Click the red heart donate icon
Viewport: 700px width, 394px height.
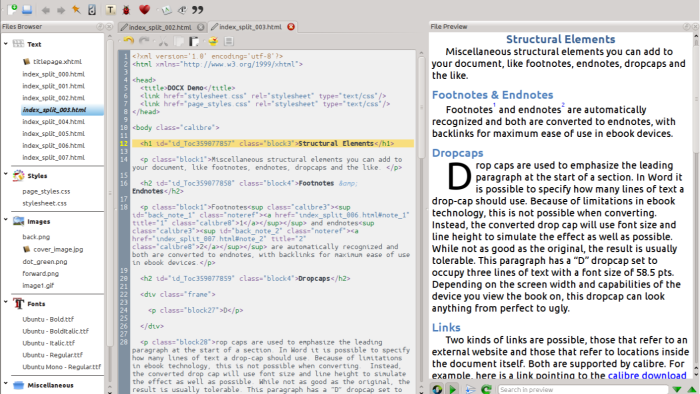coord(144,9)
